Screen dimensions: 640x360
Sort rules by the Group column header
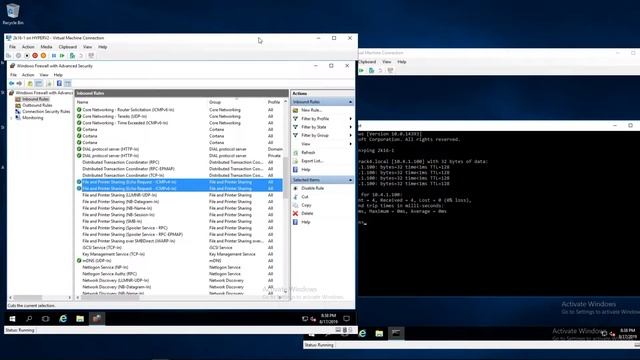point(237,102)
